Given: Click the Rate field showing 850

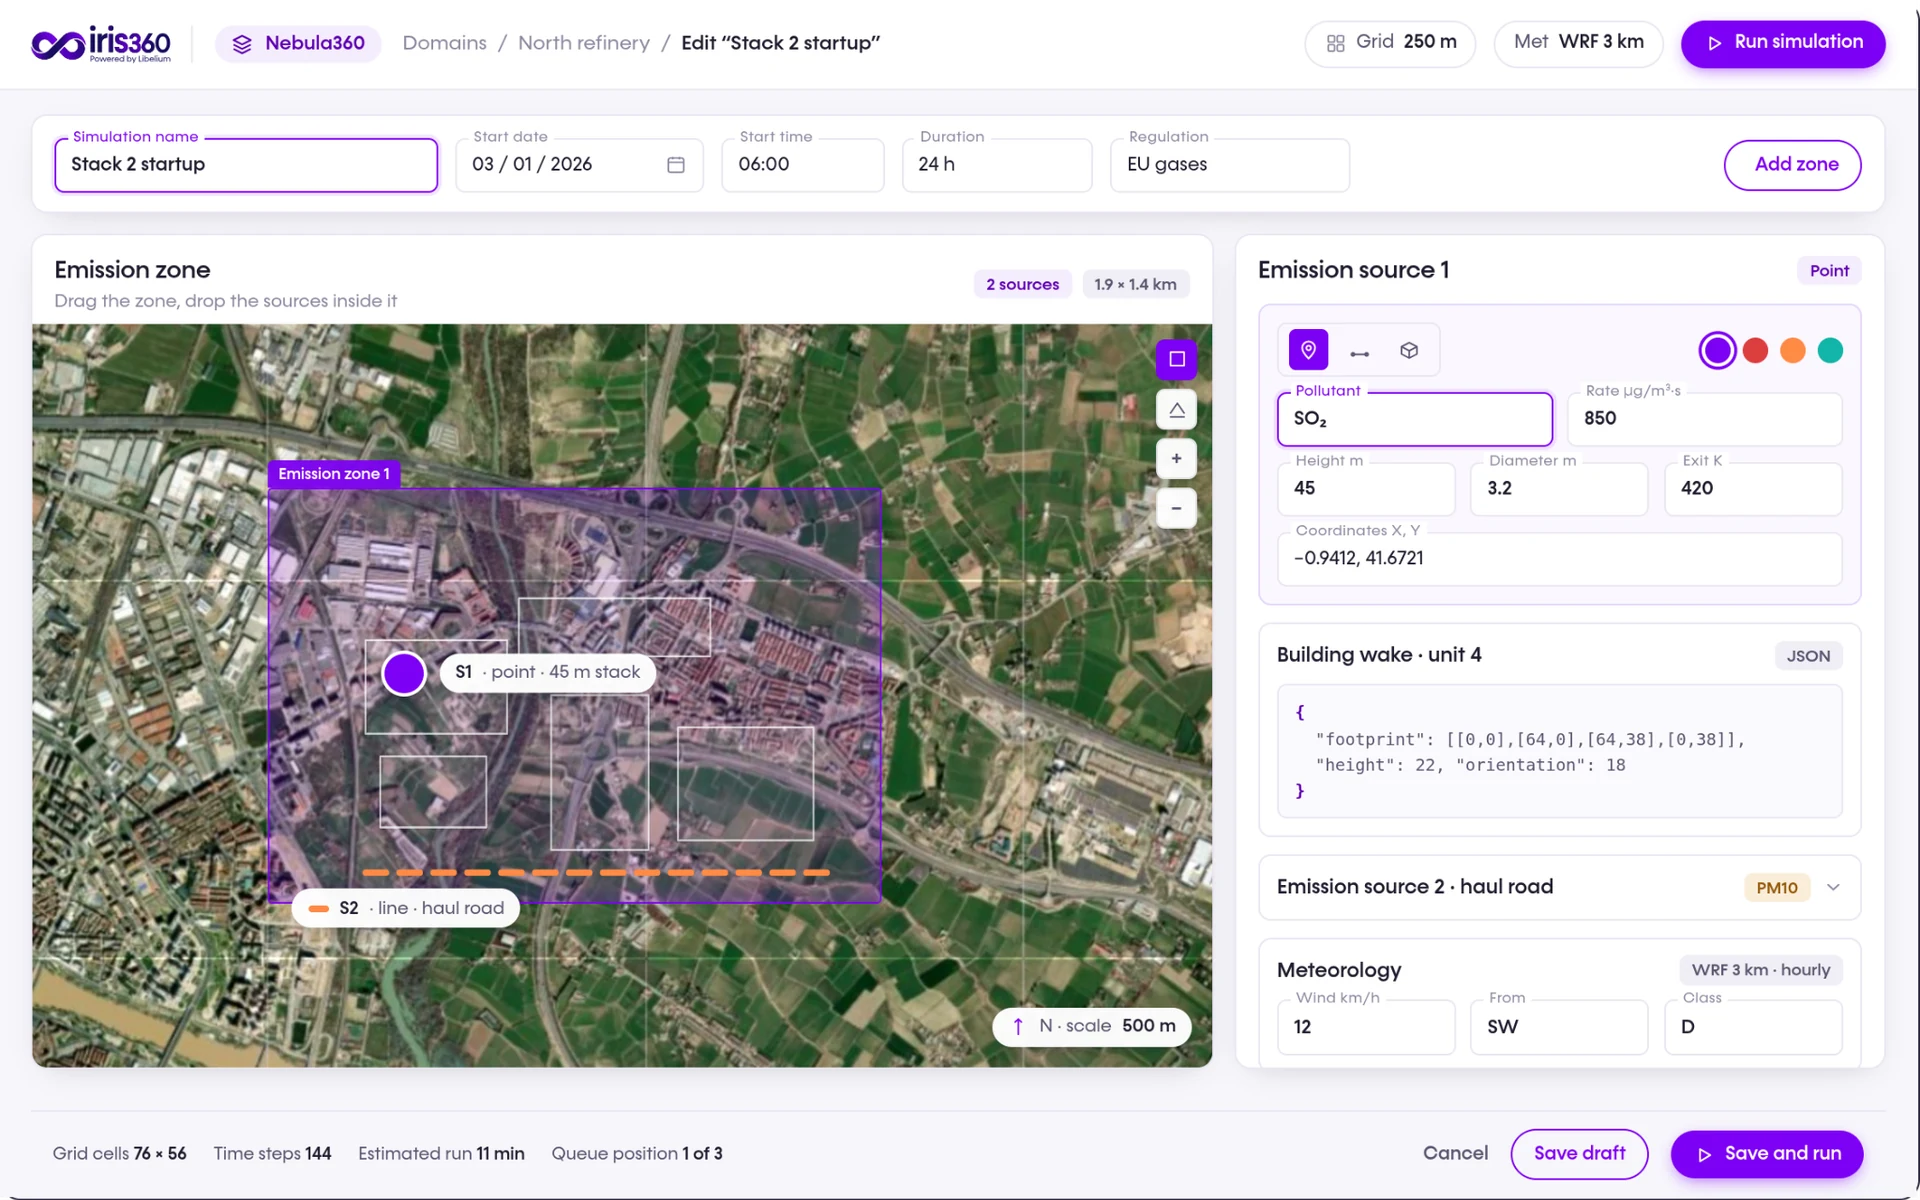Looking at the screenshot, I should [x=1704, y=419].
